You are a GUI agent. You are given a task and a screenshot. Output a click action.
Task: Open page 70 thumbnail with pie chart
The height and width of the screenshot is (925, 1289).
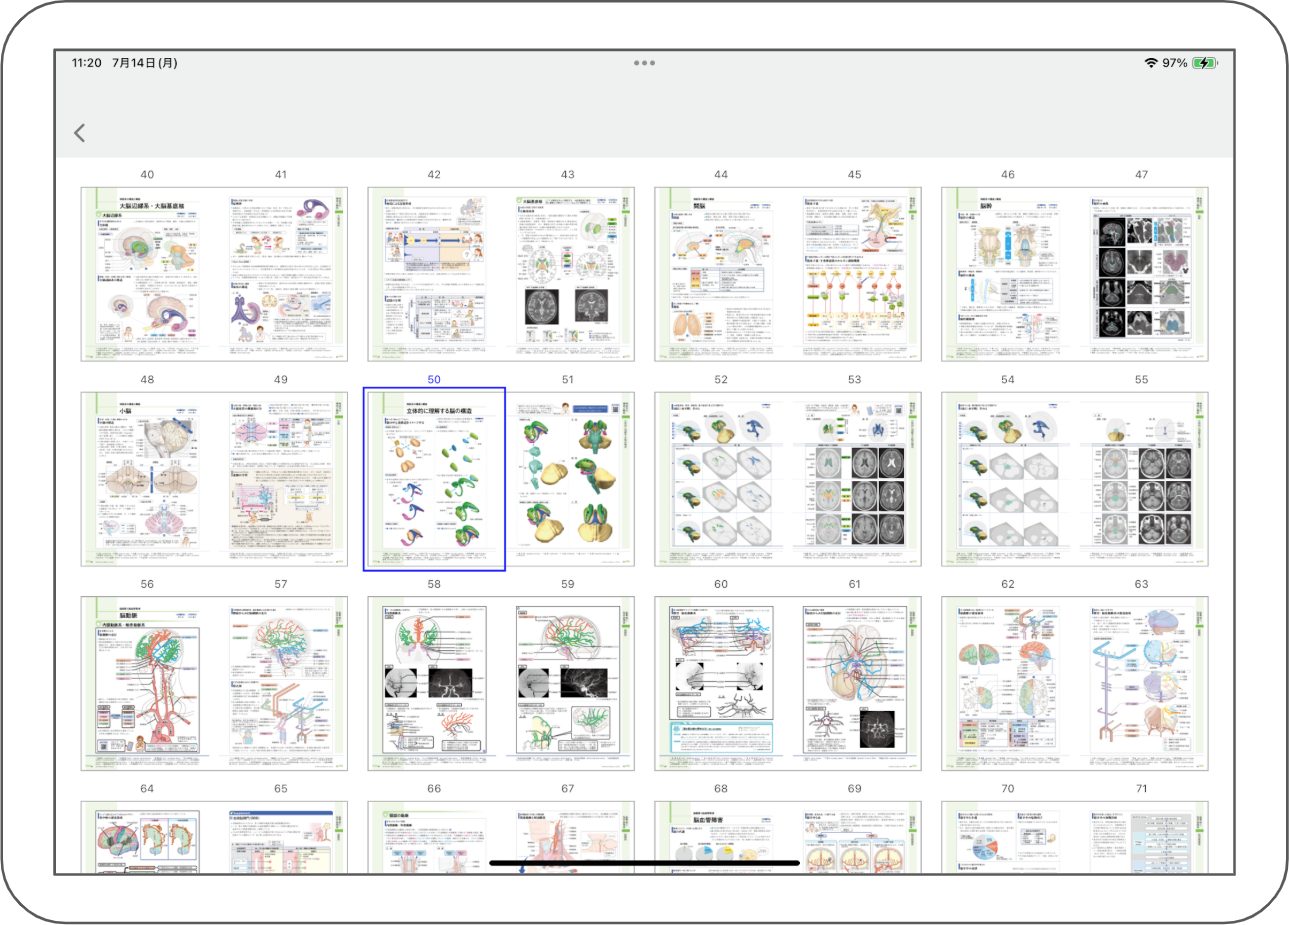(1008, 838)
